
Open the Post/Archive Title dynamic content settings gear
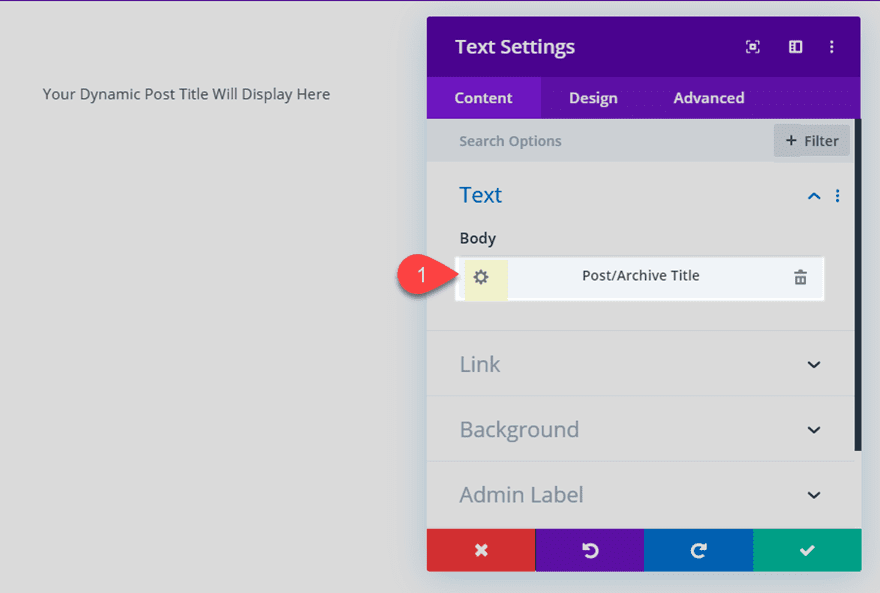coord(484,278)
